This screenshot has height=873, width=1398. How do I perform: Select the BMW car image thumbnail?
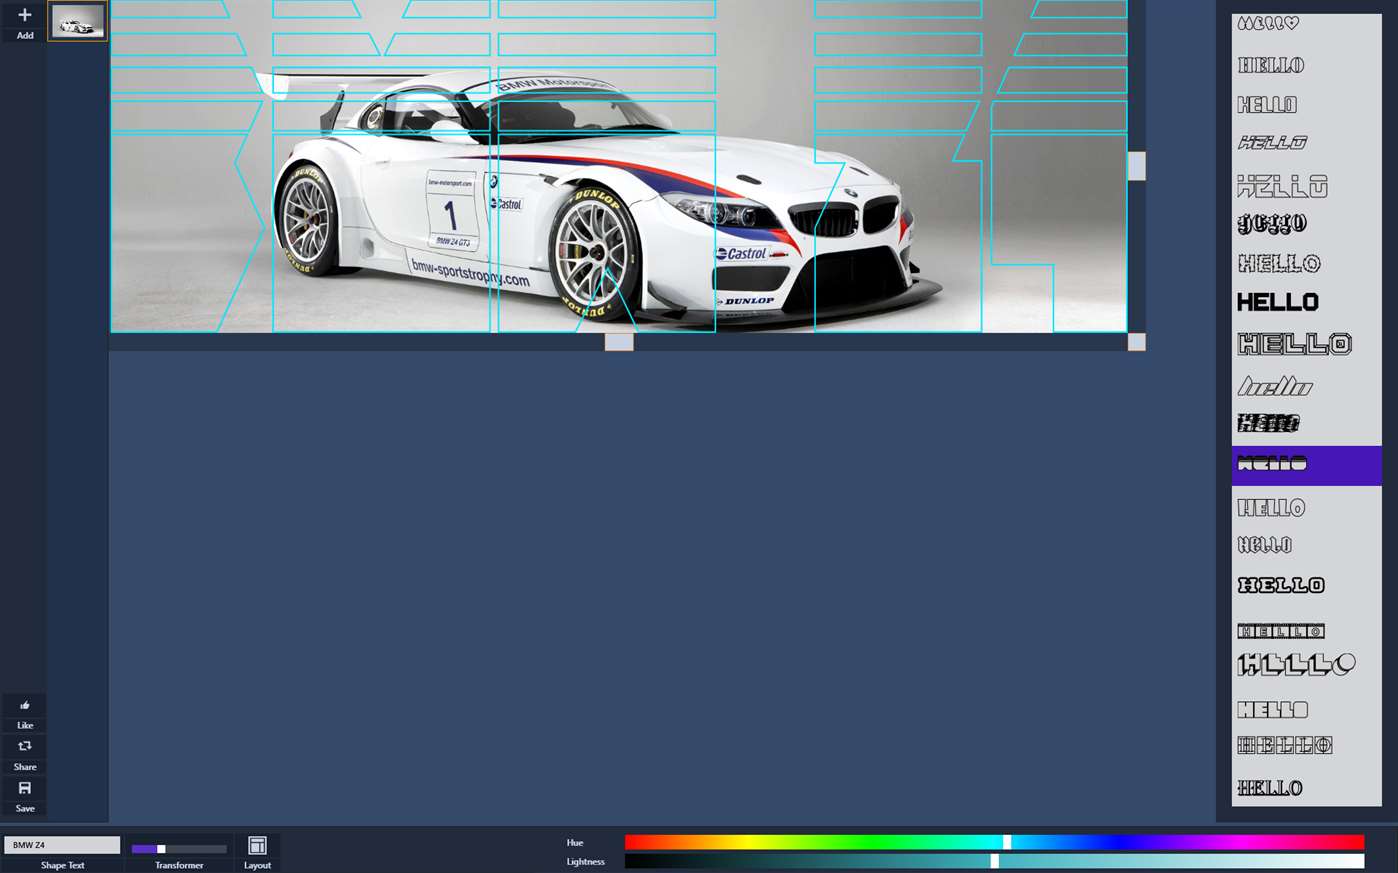coord(77,20)
